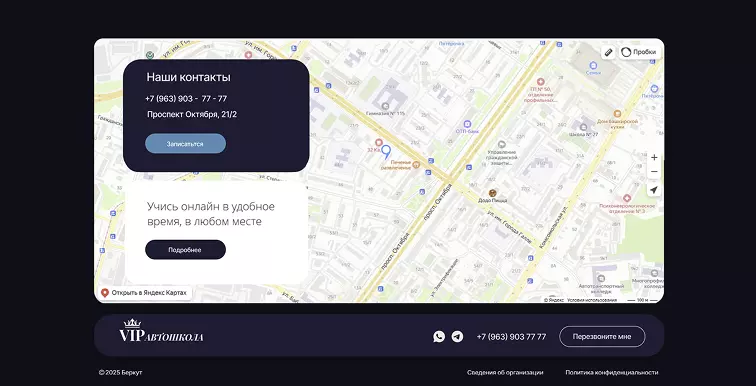756x386 pixels.
Task: Click the VIP Автошкола logo
Action: 161,331
